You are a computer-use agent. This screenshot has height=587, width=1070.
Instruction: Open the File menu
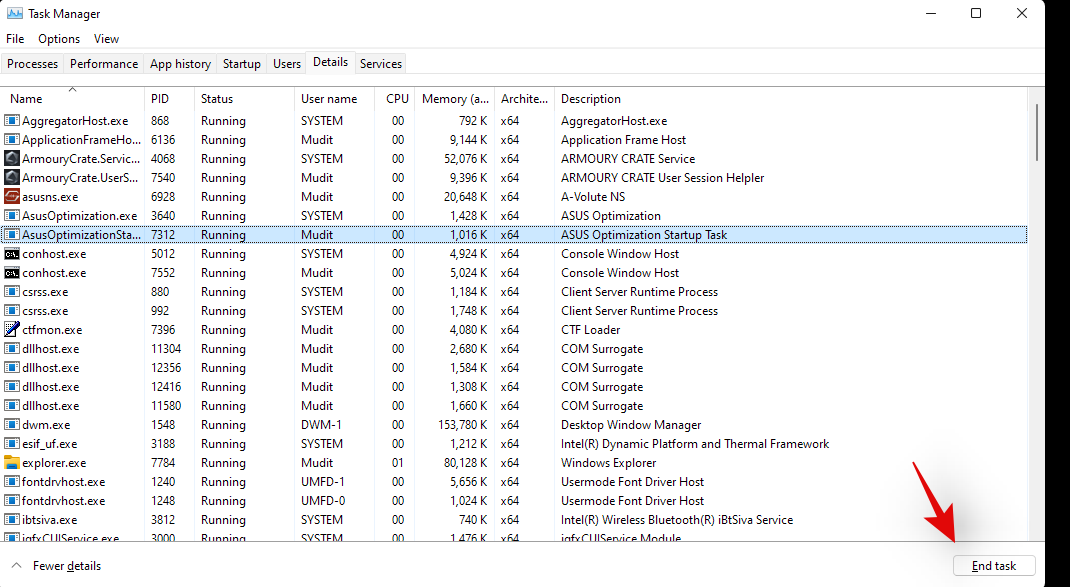tap(15, 39)
